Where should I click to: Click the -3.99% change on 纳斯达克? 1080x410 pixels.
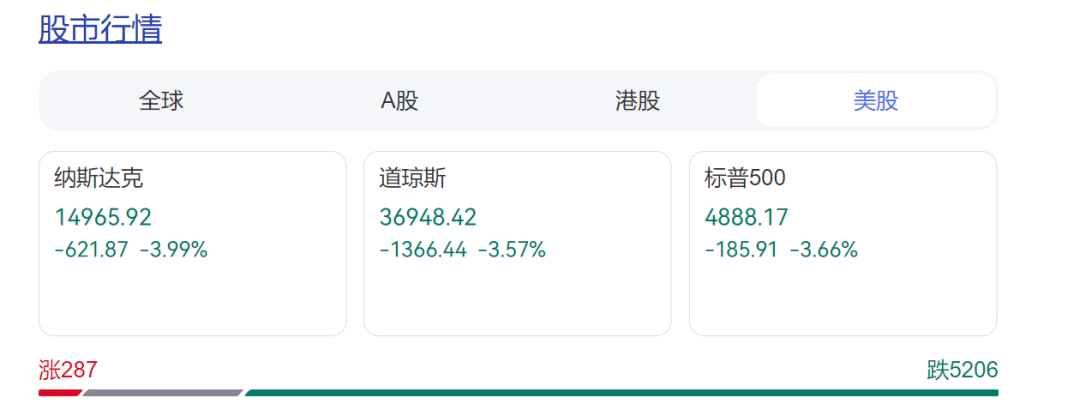pos(174,250)
